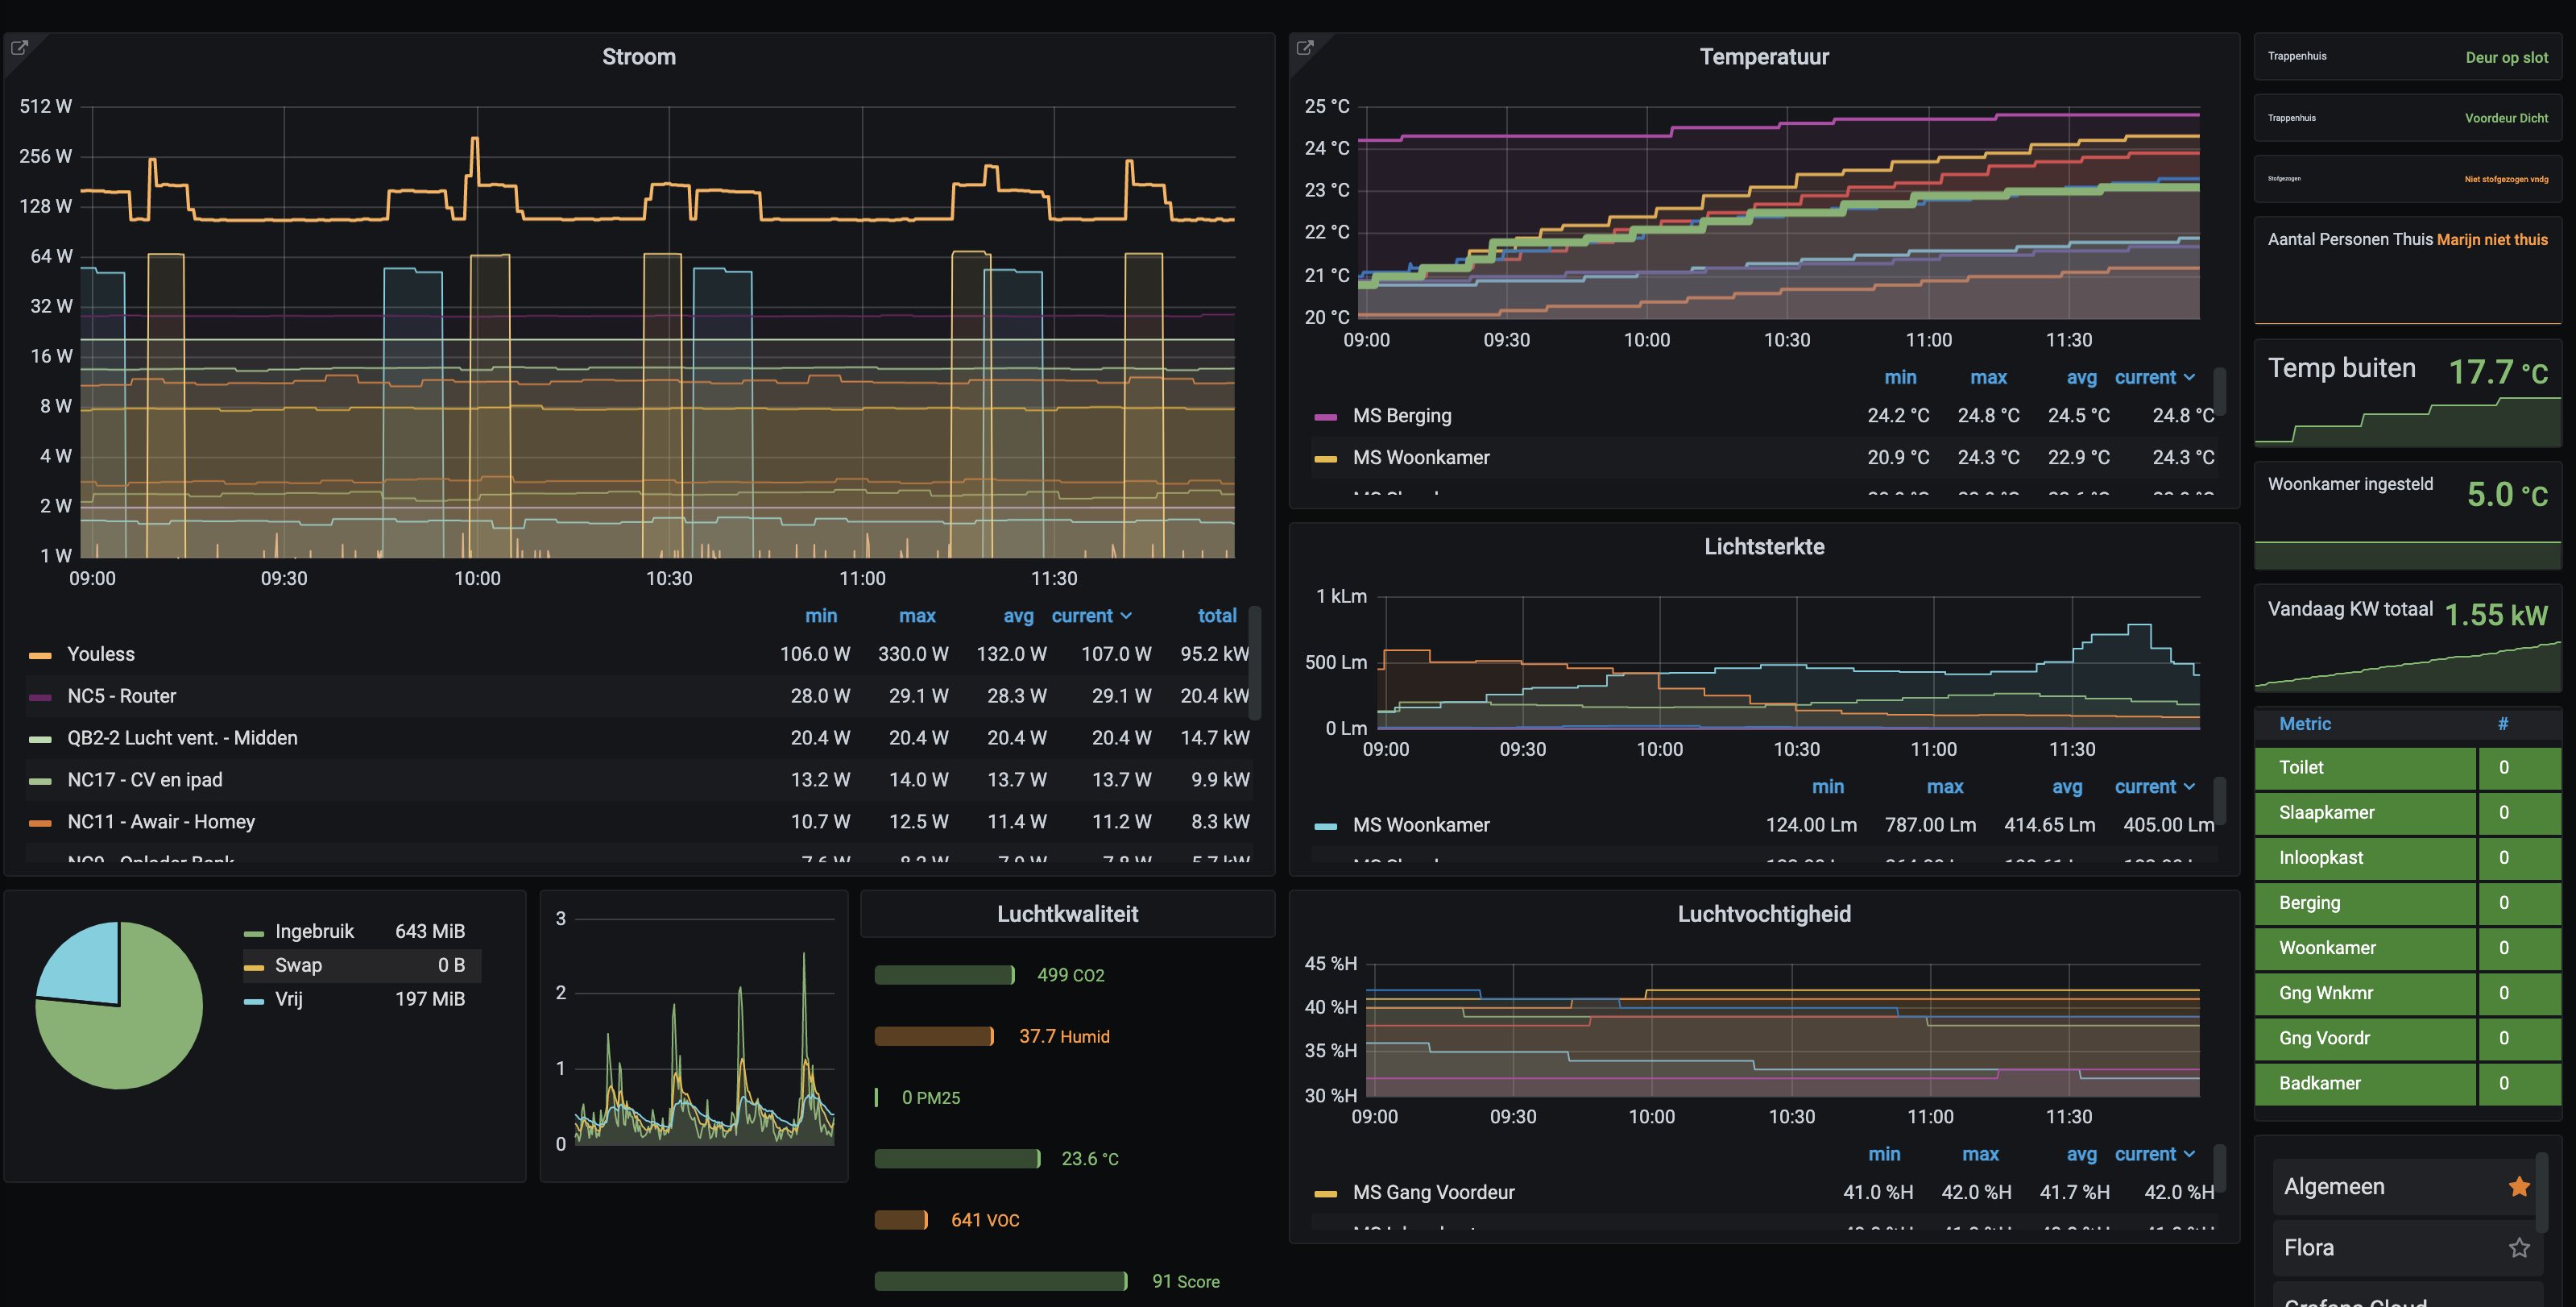Viewport: 2576px width, 1307px height.
Task: Open the Luchtkwaliteit panel title menu
Action: (x=1067, y=914)
